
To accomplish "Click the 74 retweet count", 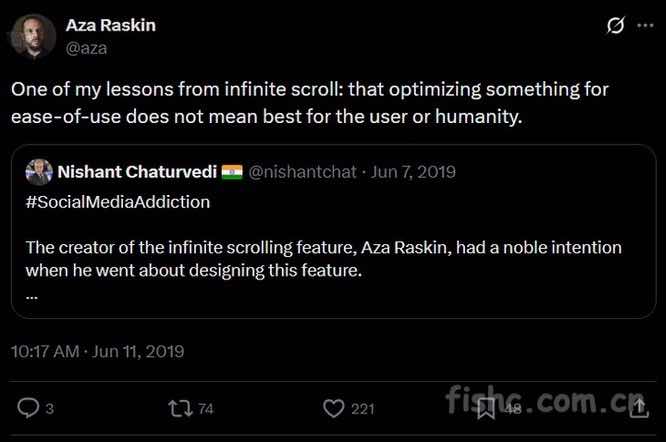I will click(206, 408).
